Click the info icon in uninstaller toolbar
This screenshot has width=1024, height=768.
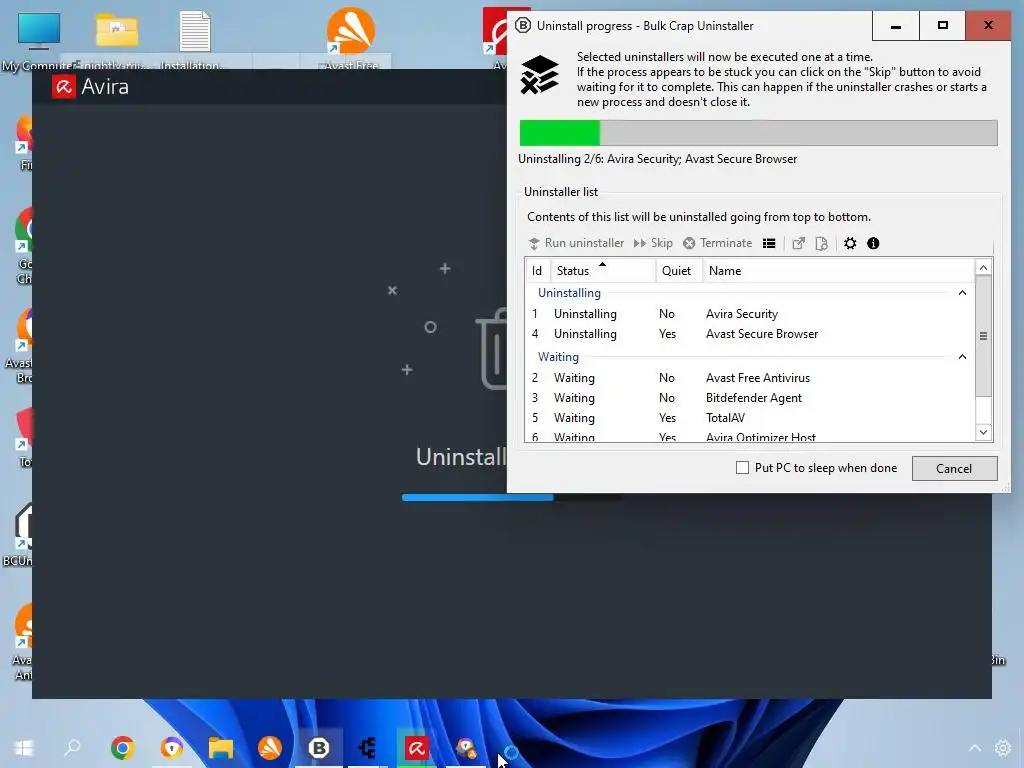click(873, 244)
